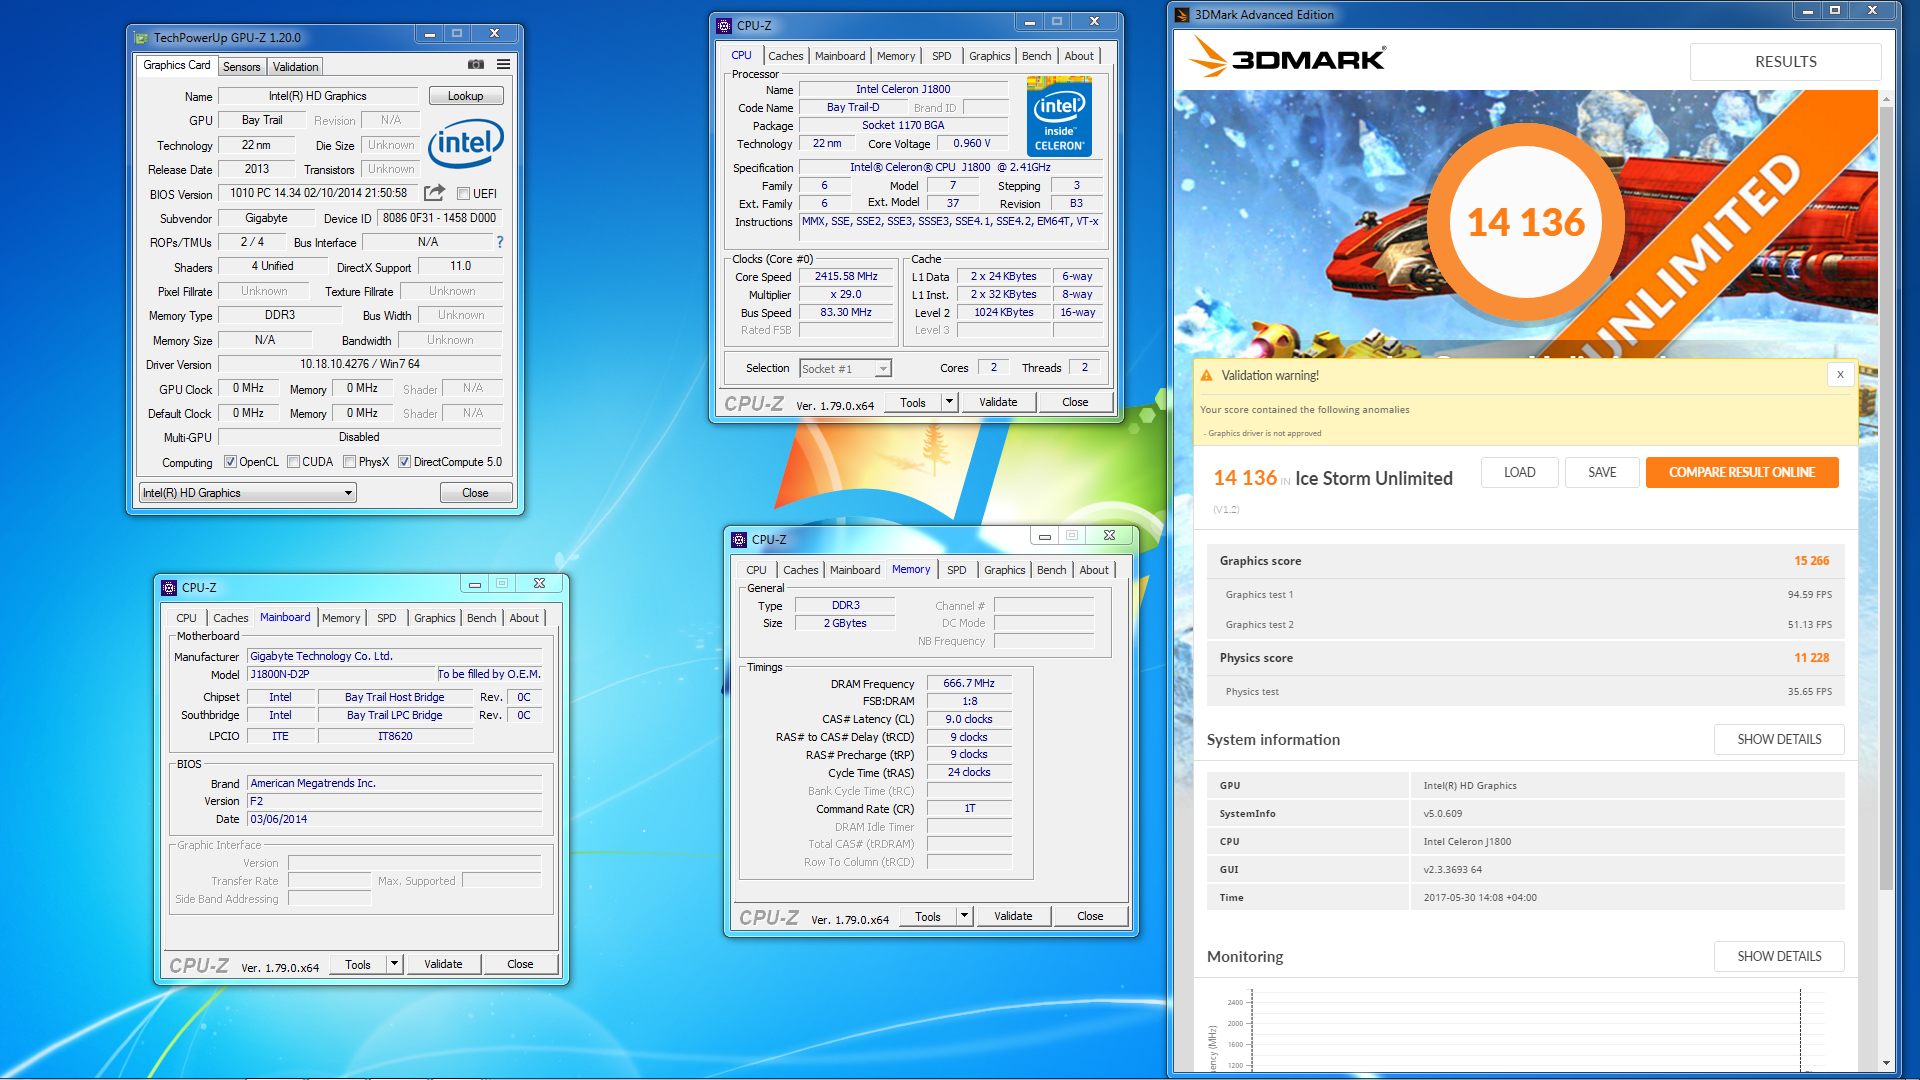Click the Core Speed value 2415.58 MHz
Image resolution: width=1920 pixels, height=1080 pixels.
[846, 276]
